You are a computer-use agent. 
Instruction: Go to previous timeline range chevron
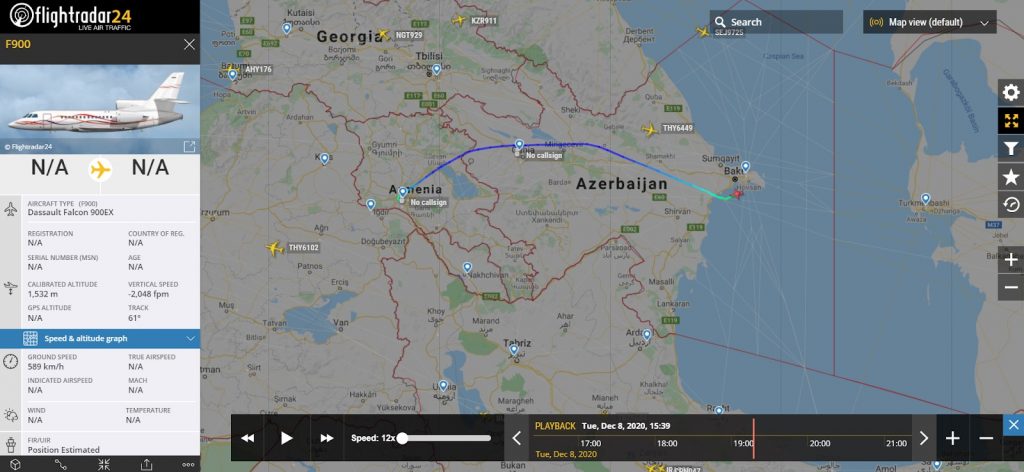click(x=516, y=438)
